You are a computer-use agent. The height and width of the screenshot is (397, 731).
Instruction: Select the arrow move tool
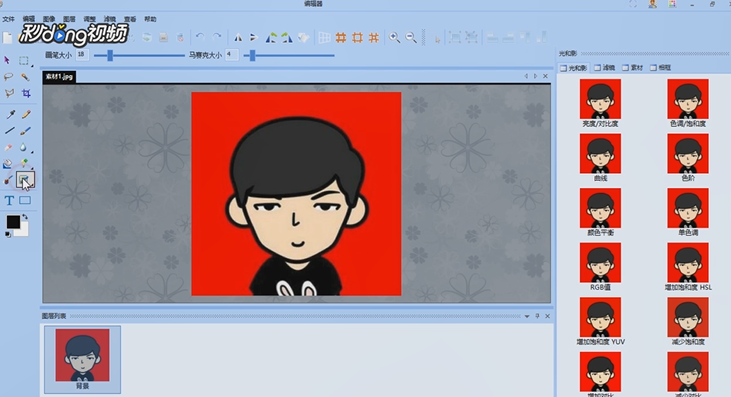[x=7, y=60]
